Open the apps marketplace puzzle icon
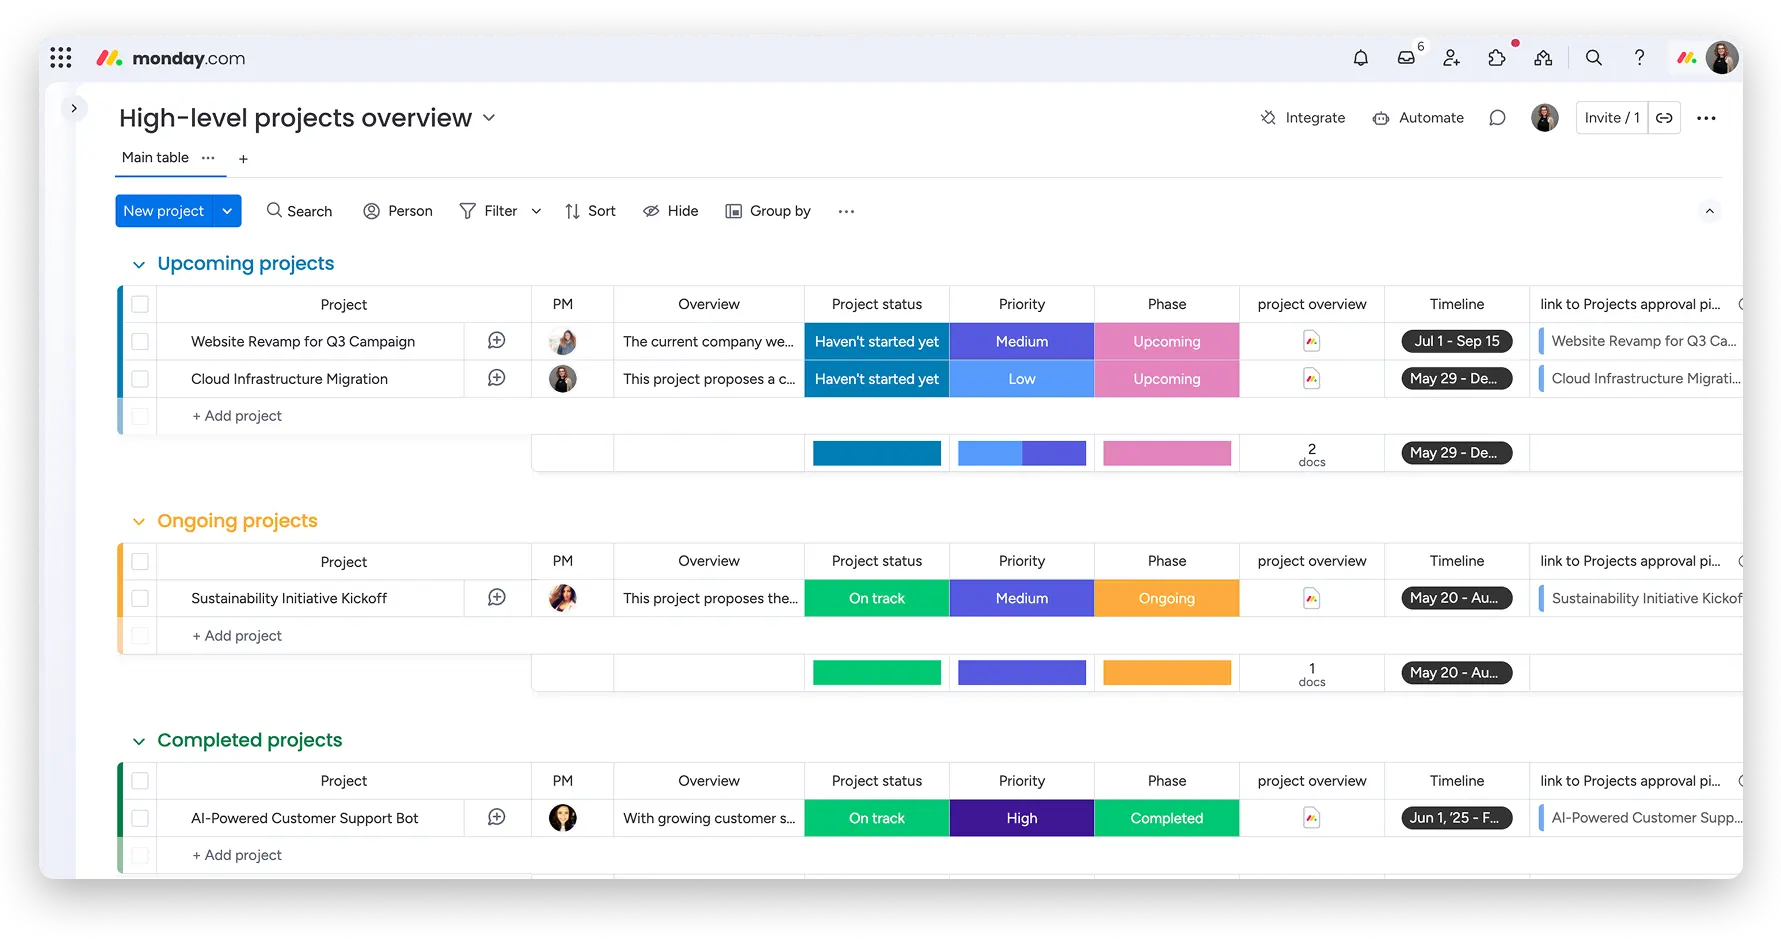This screenshot has width=1781, height=944. tap(1497, 58)
